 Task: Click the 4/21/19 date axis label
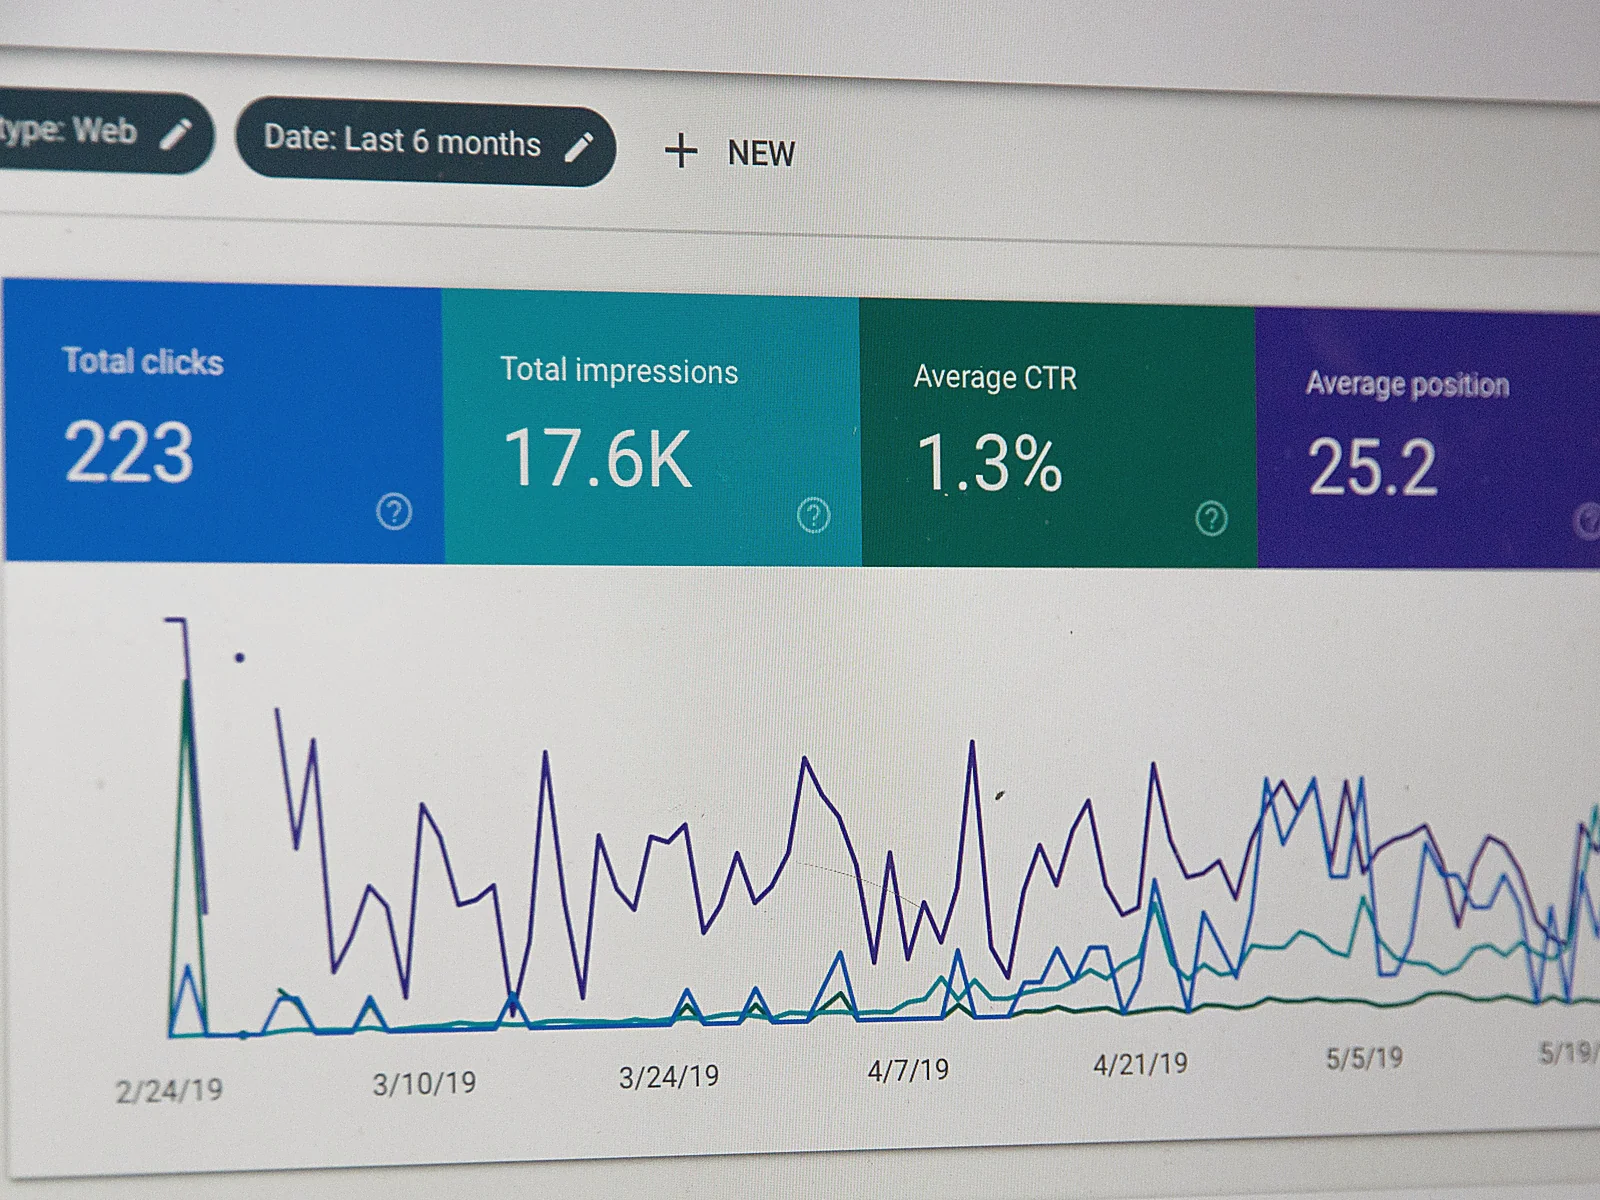[x=1140, y=1064]
